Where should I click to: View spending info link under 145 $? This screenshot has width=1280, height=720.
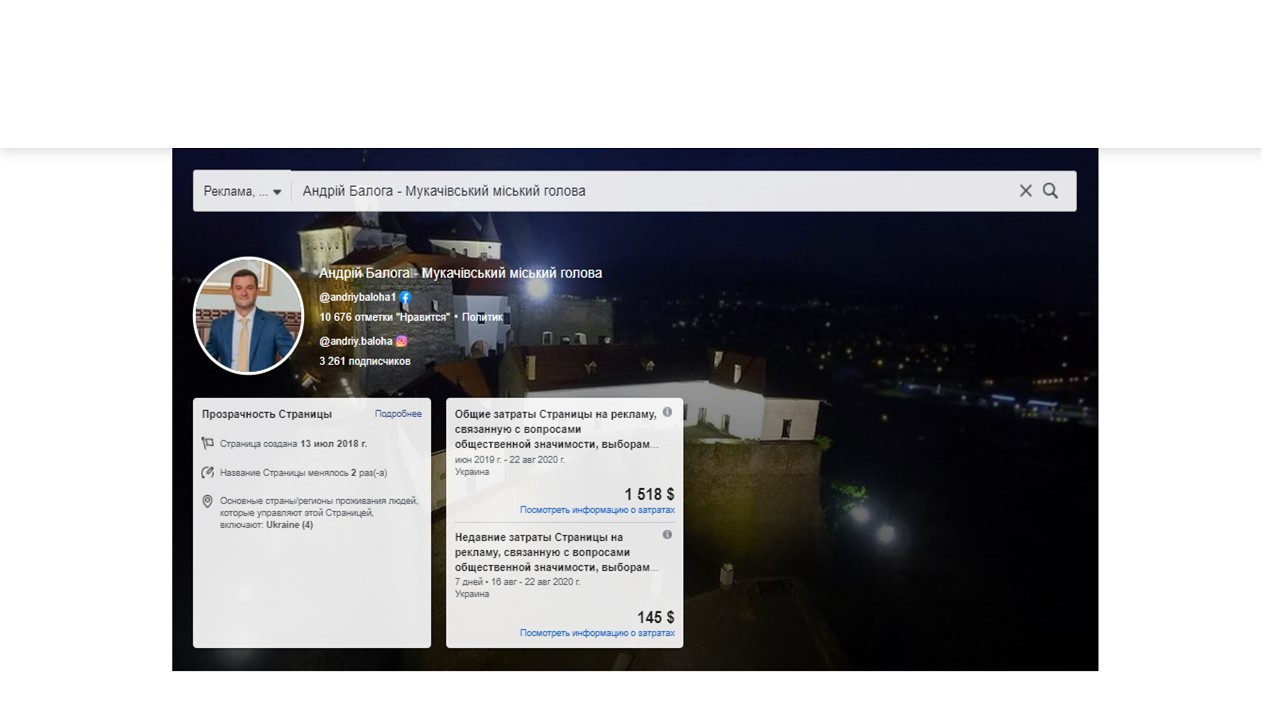point(597,633)
